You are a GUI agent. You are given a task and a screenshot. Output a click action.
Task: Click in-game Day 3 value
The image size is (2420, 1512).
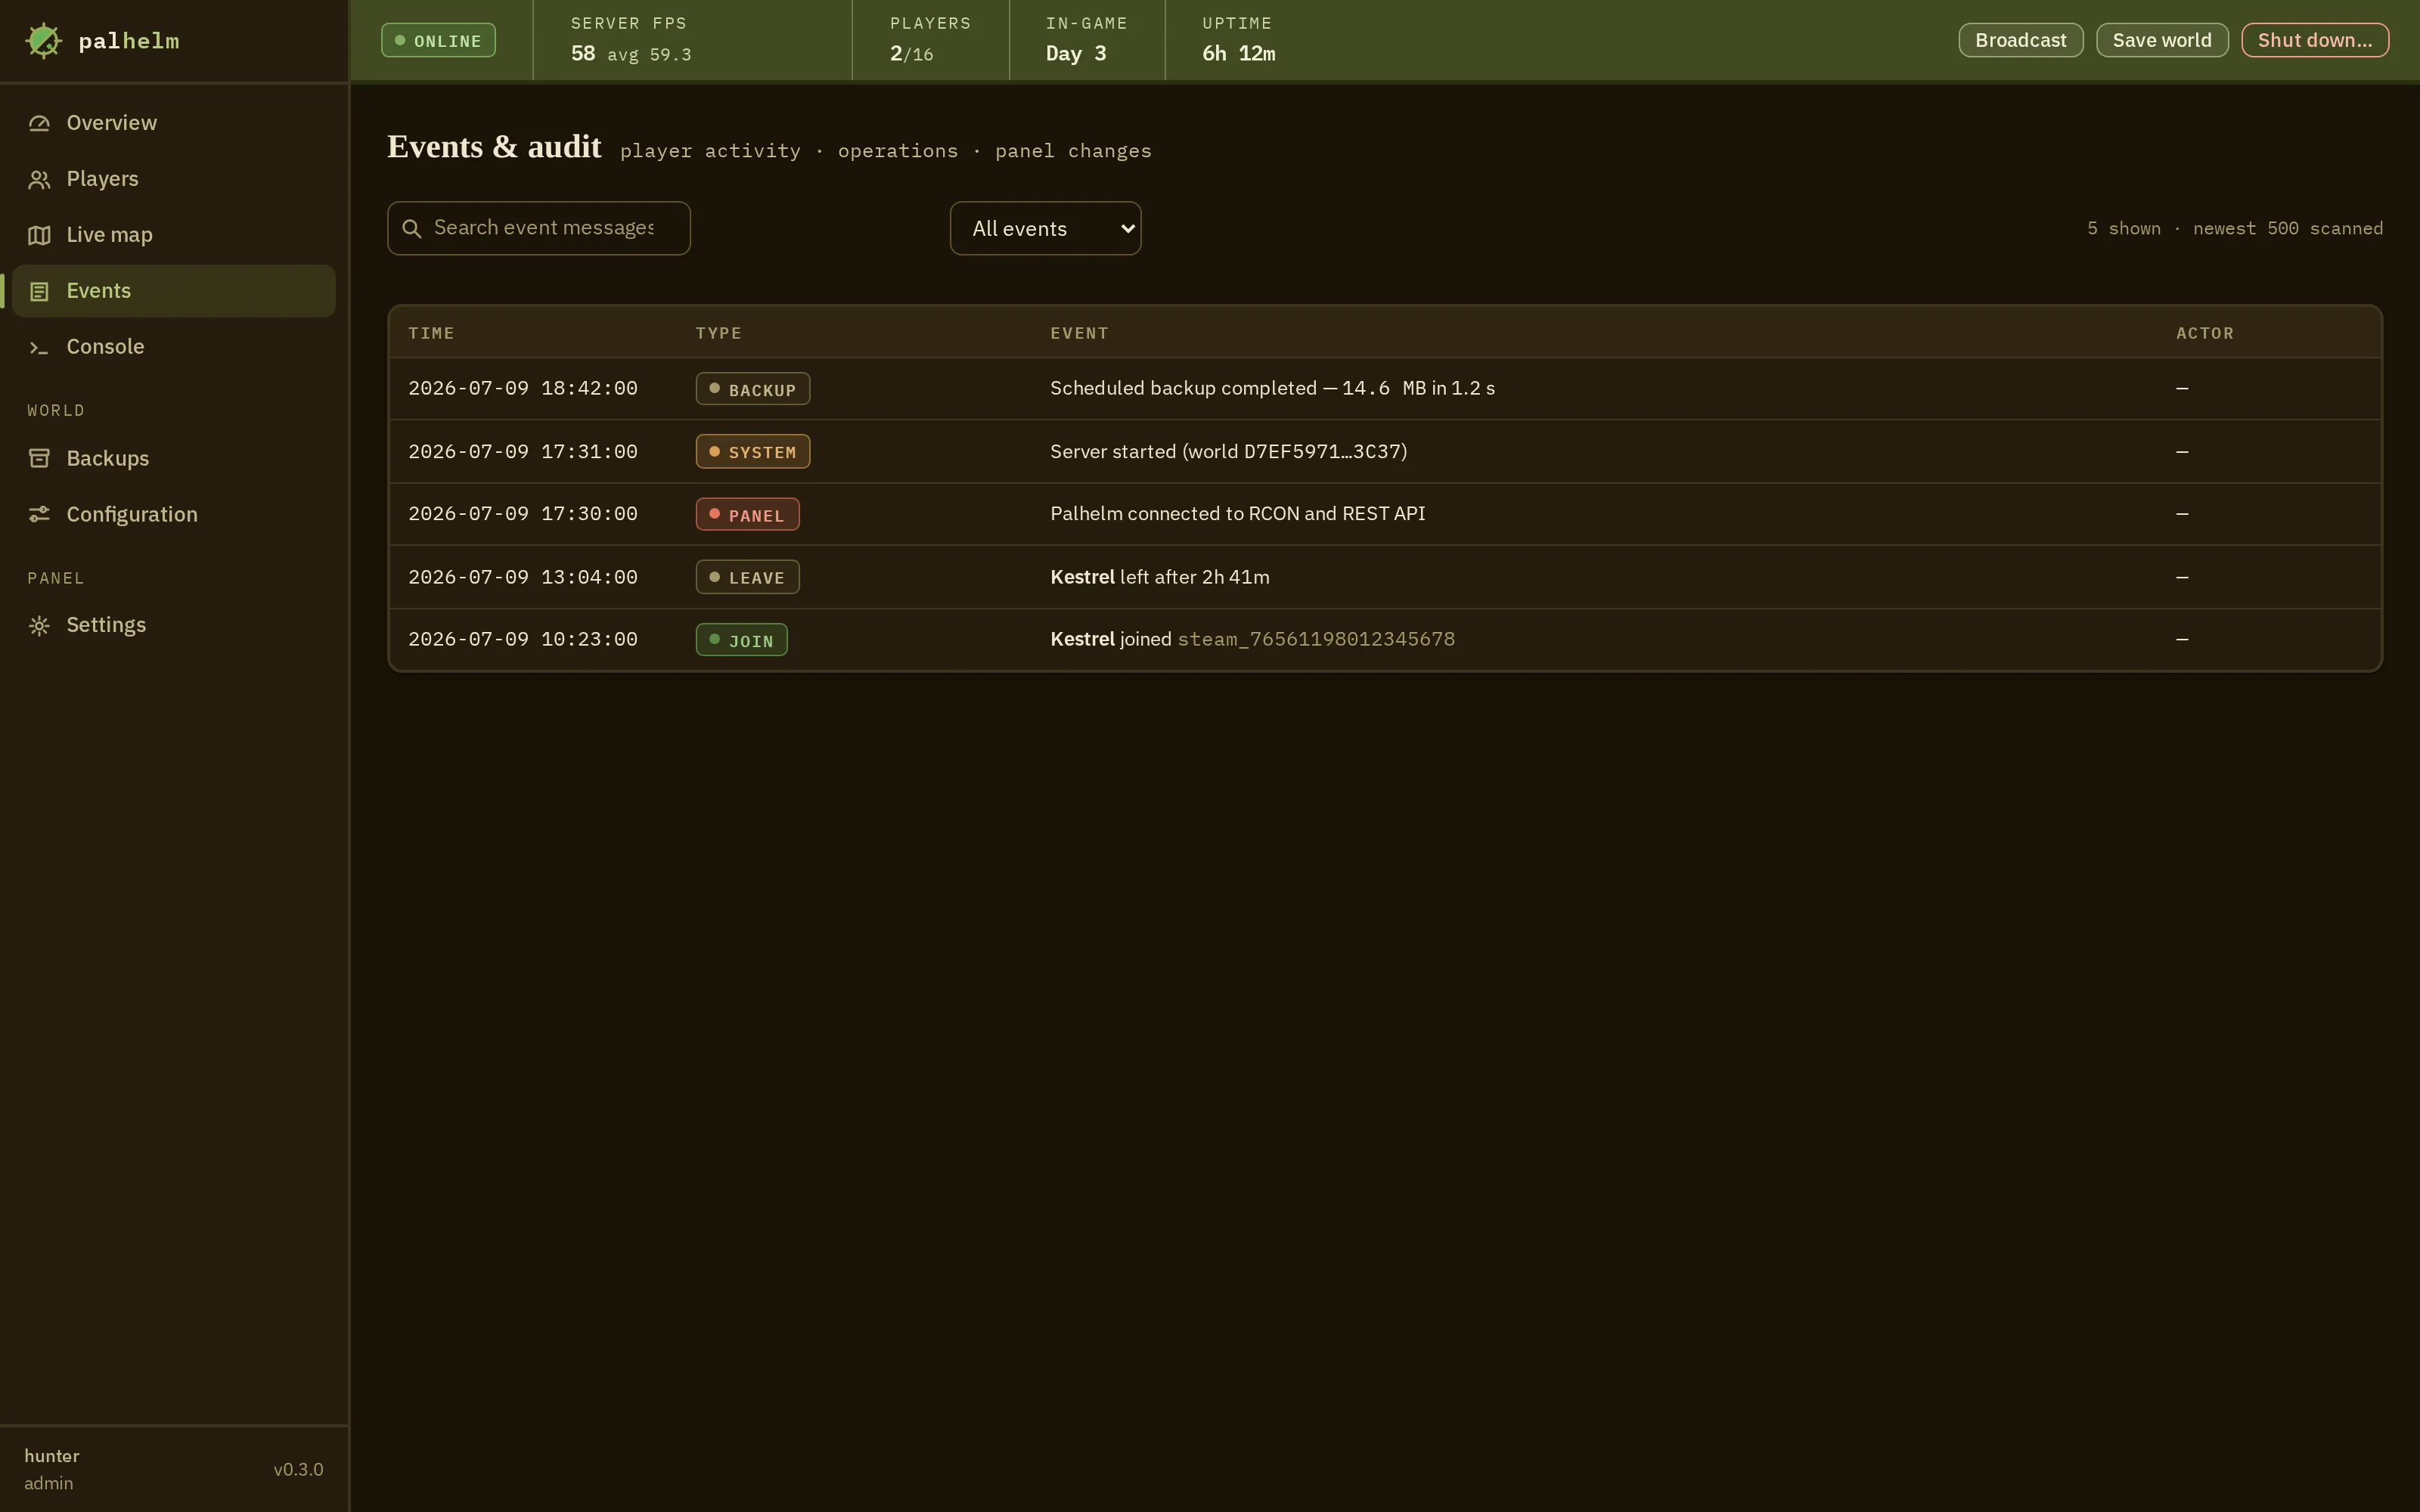(1076, 53)
